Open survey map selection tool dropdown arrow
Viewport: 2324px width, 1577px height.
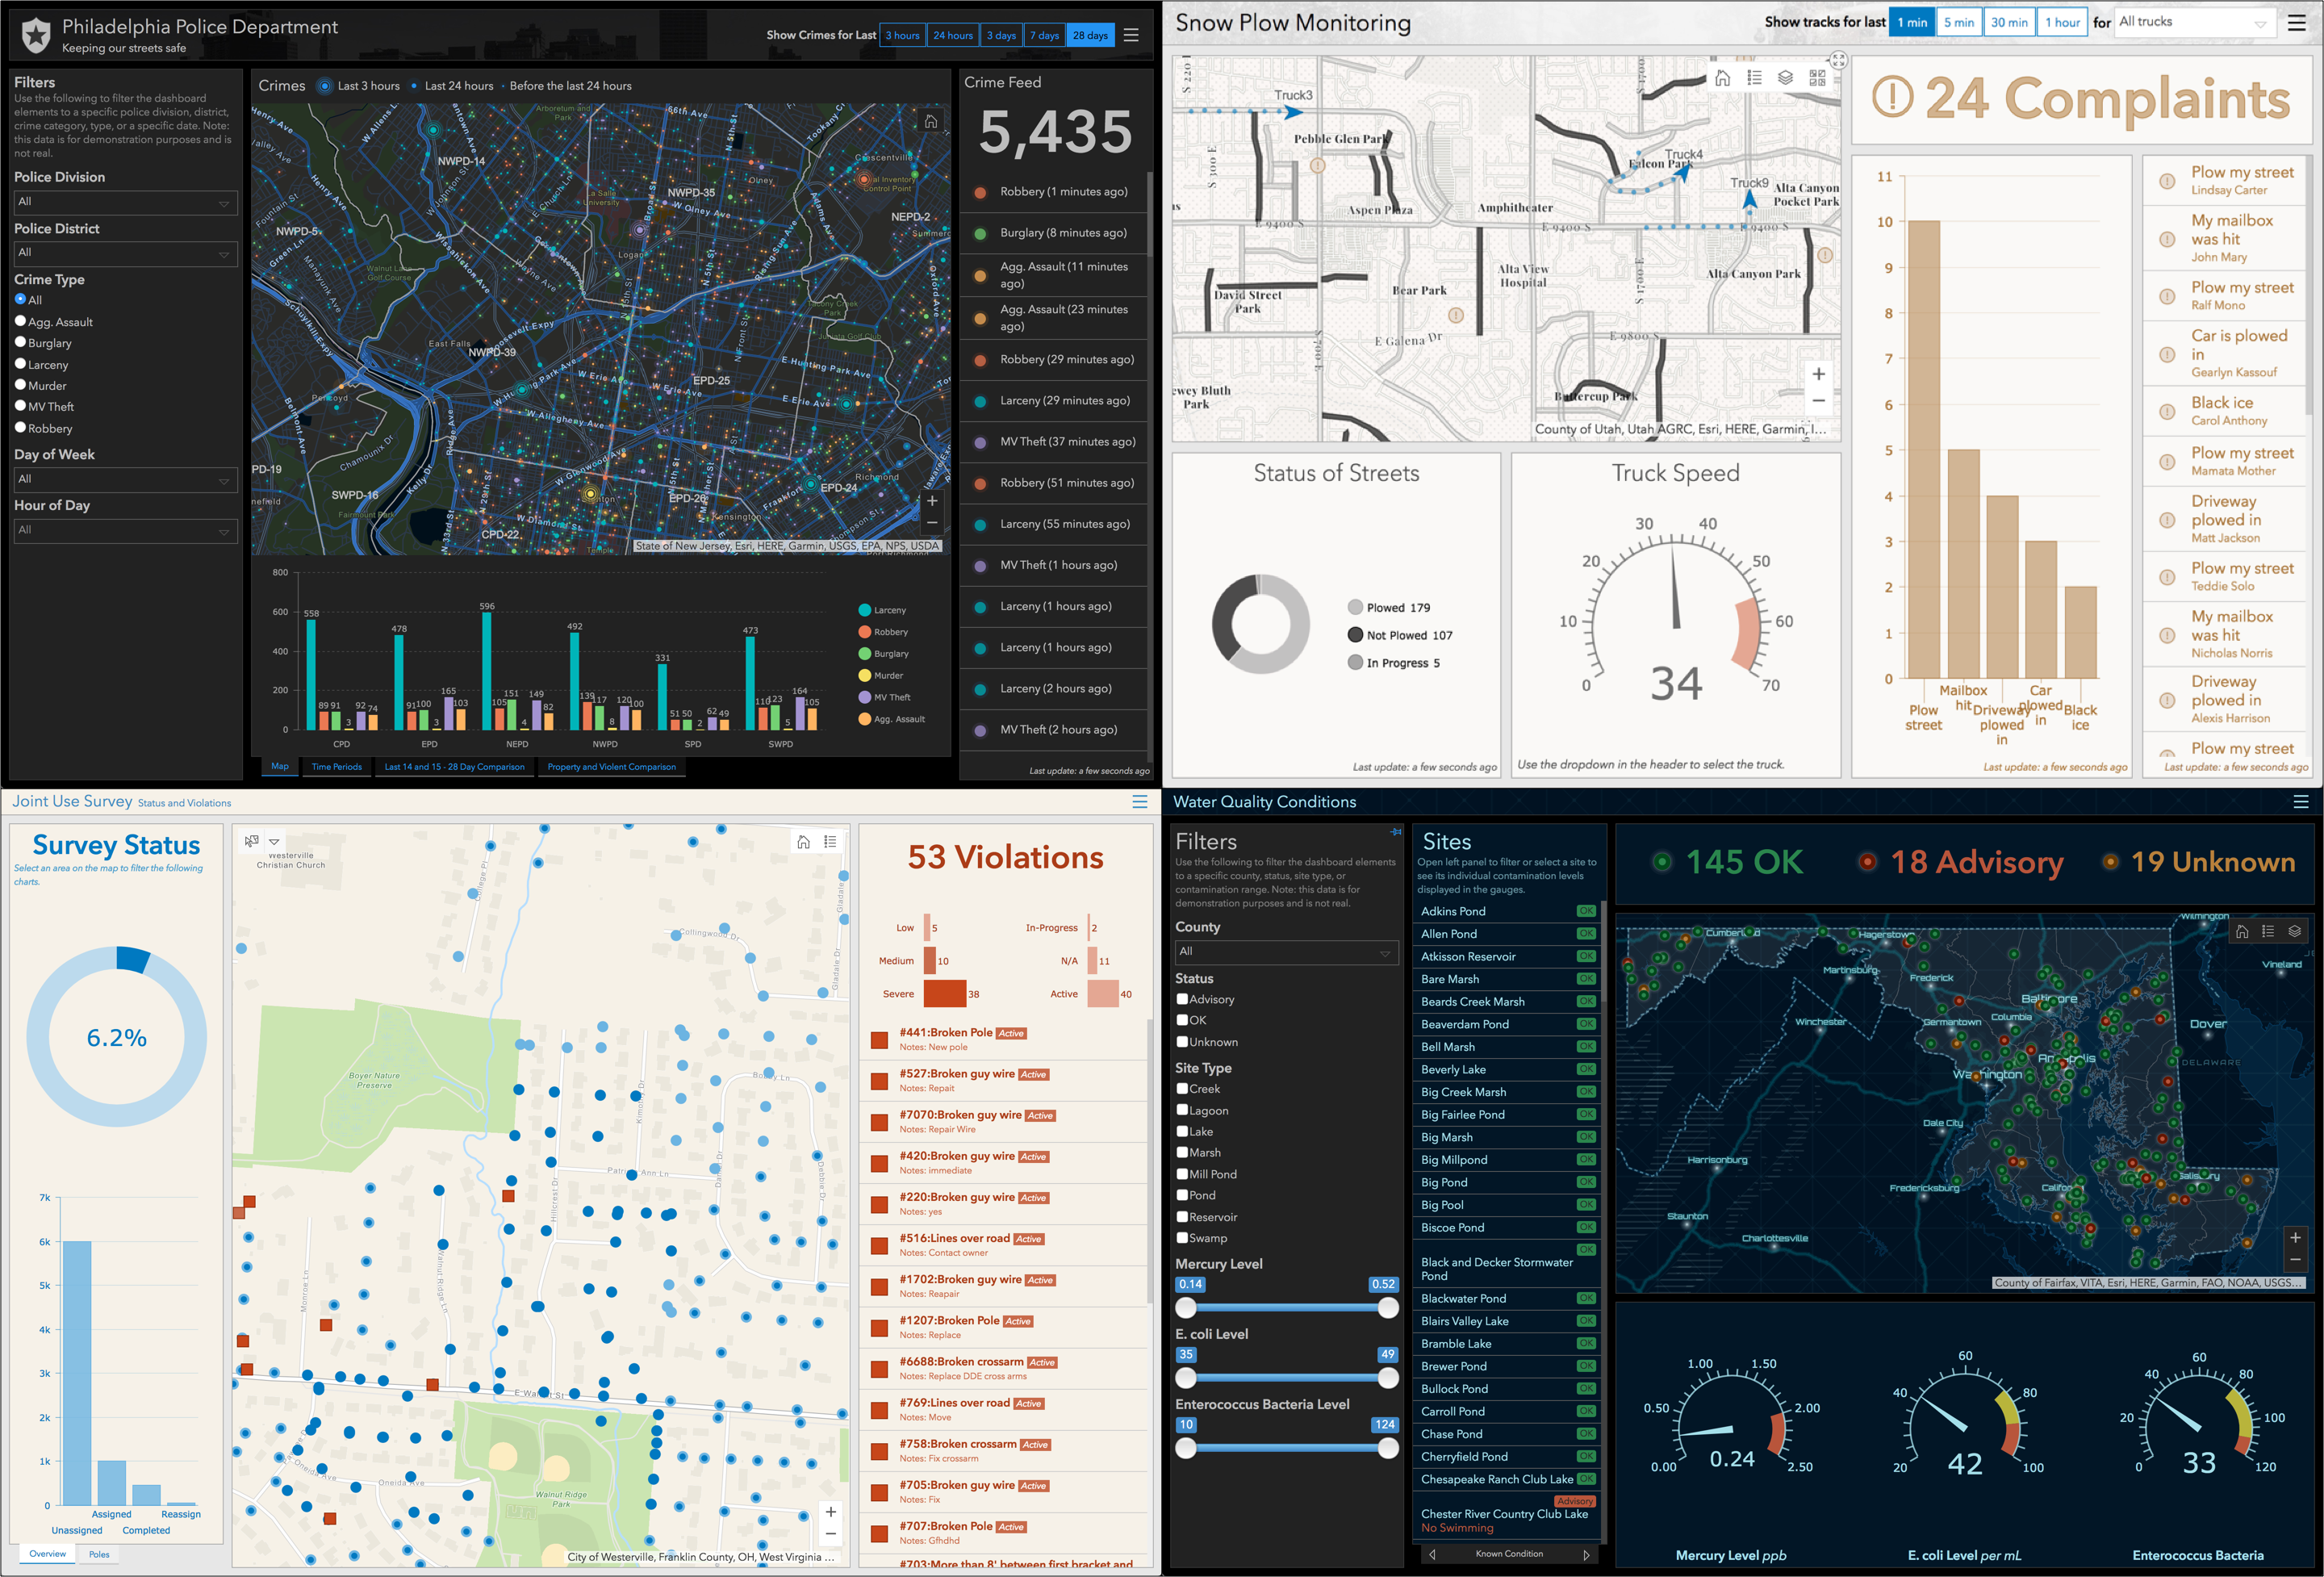point(274,841)
